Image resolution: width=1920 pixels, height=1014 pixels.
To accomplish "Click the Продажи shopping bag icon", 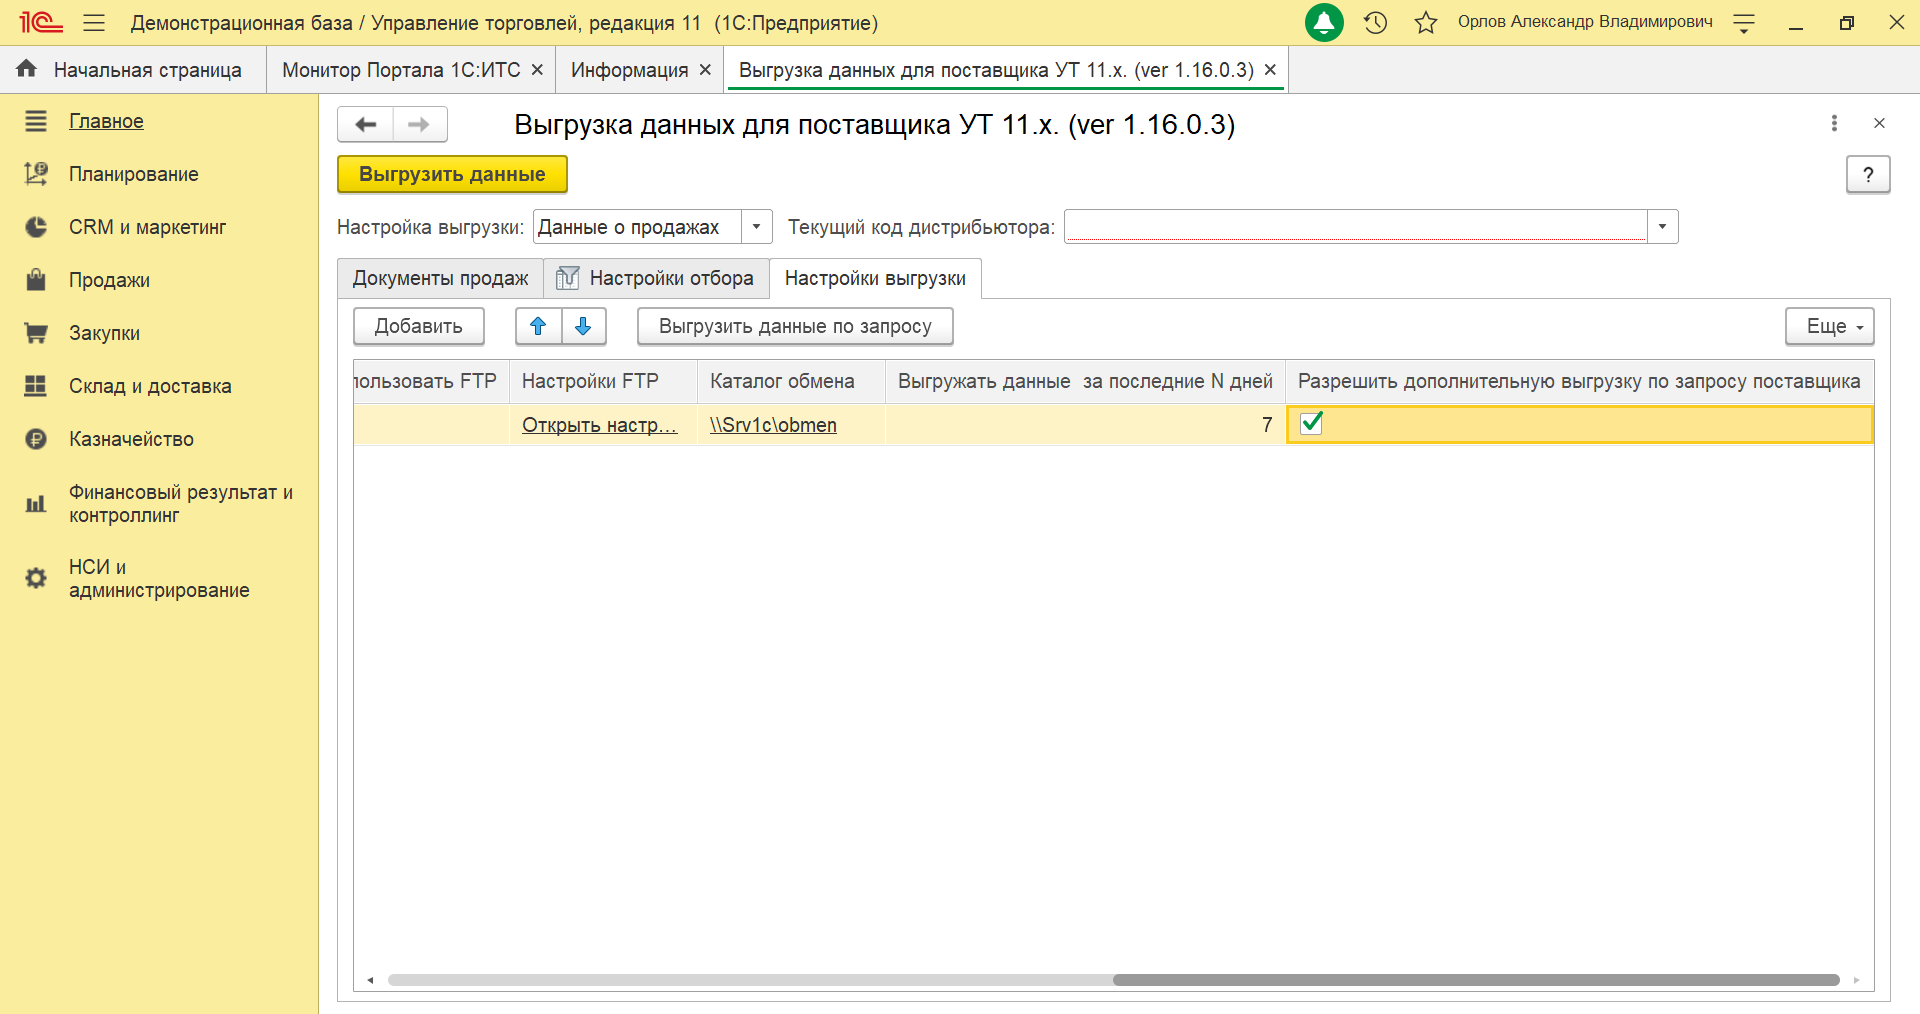I will [x=36, y=280].
